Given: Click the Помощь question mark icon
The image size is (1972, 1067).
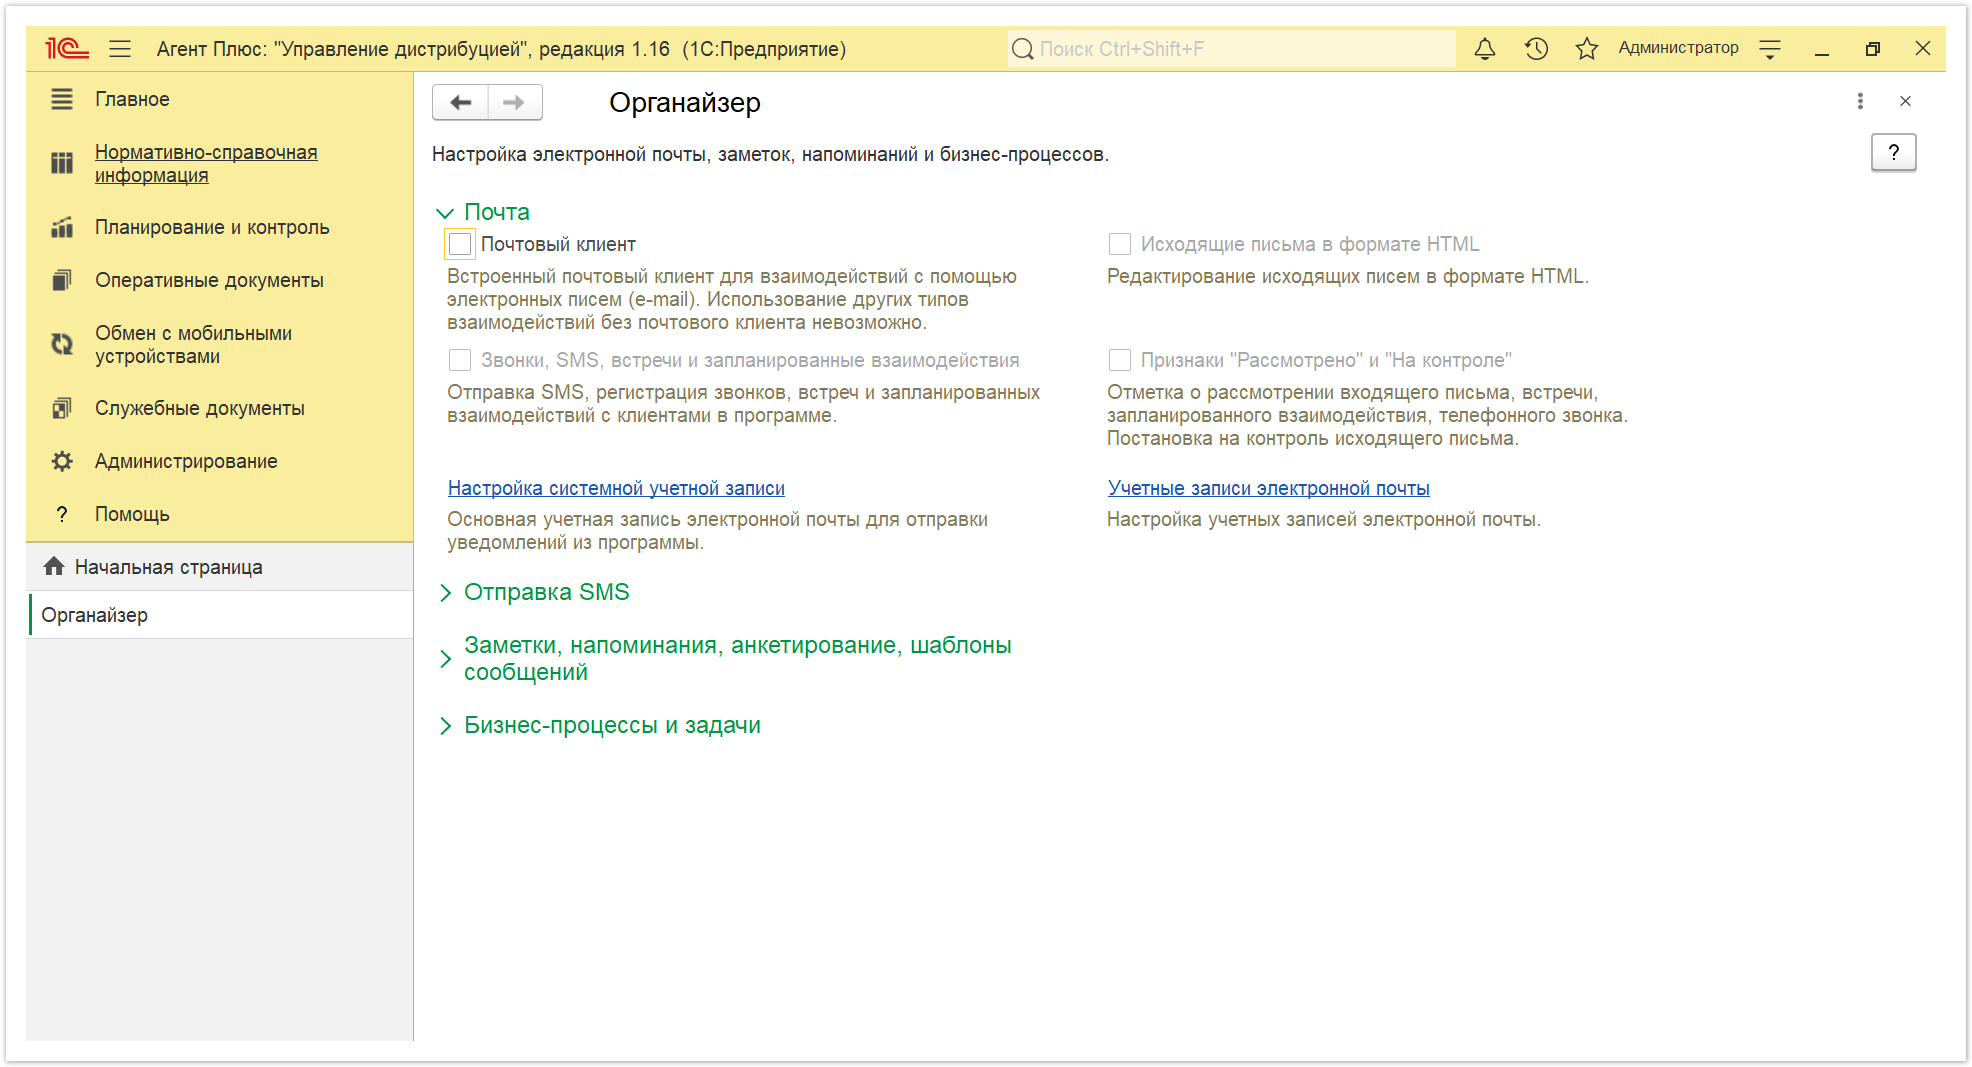Looking at the screenshot, I should click(62, 514).
